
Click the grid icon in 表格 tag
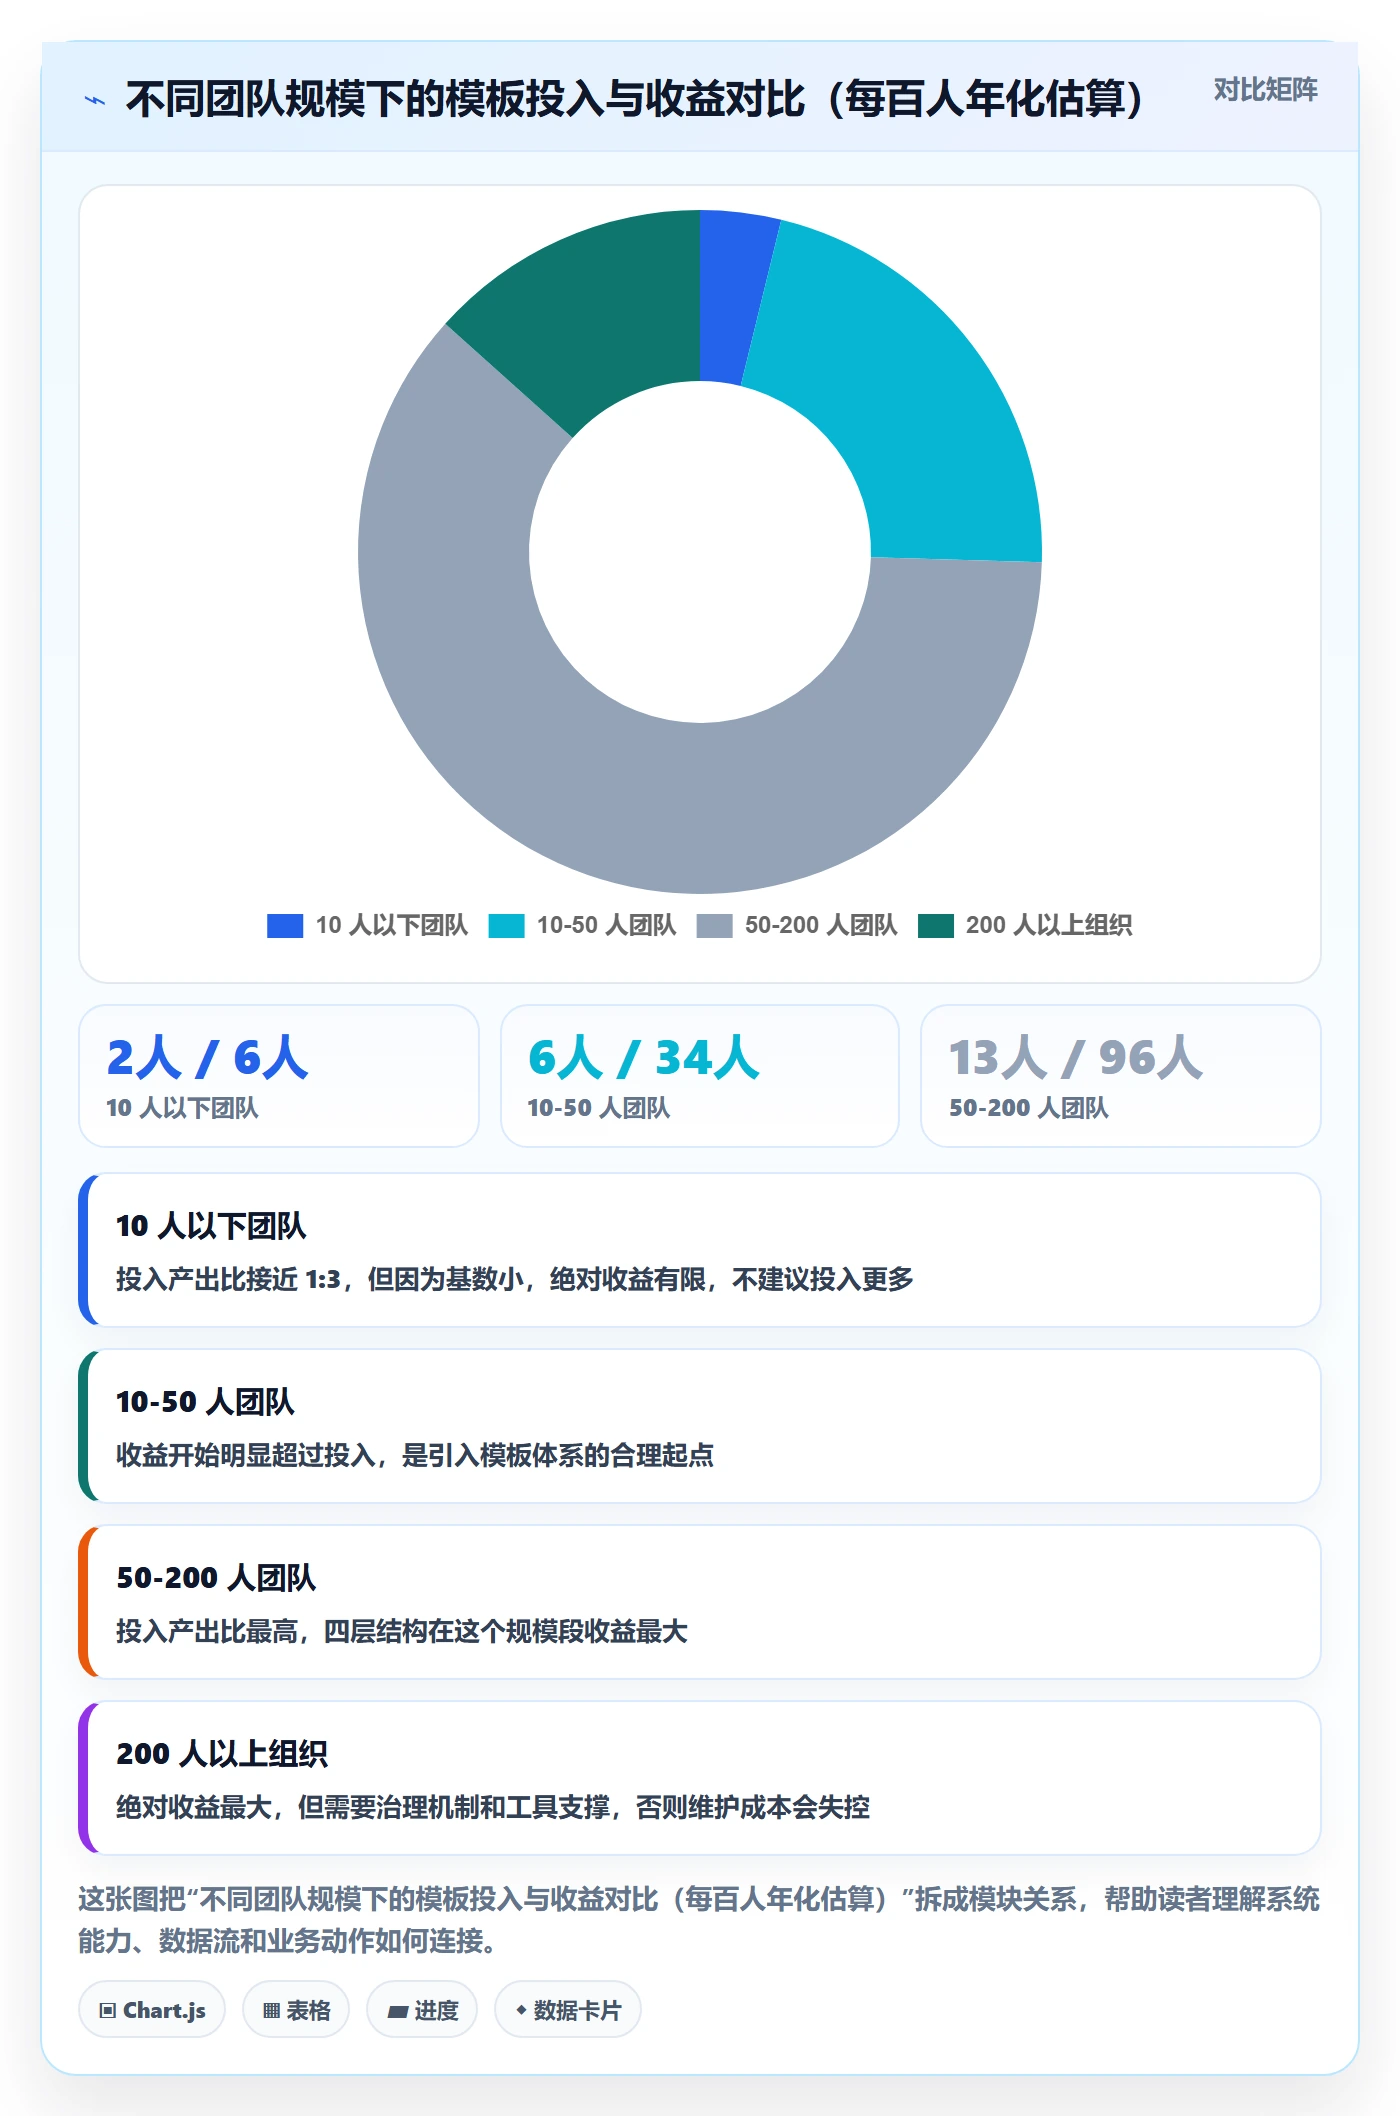click(272, 2010)
